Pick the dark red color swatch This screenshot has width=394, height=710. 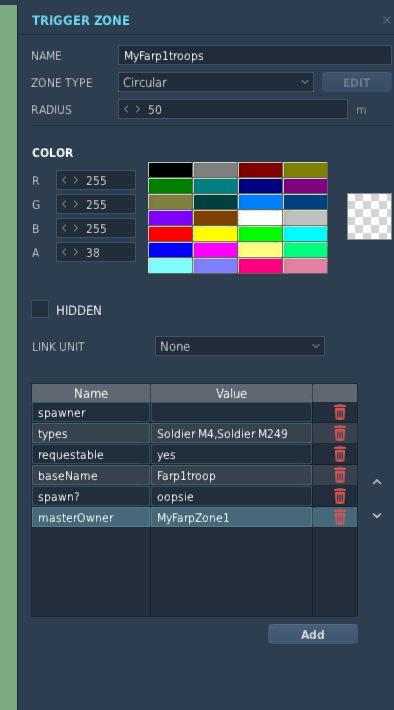(260, 170)
